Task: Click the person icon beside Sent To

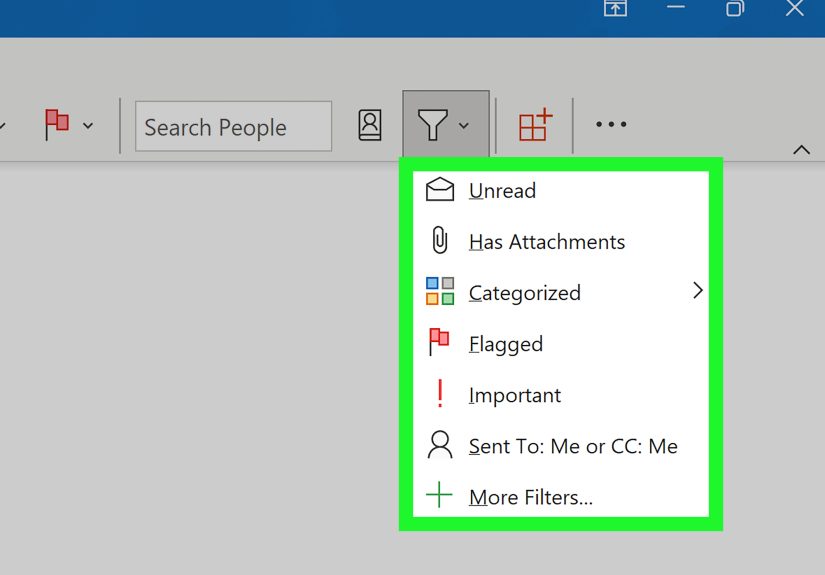Action: (440, 445)
